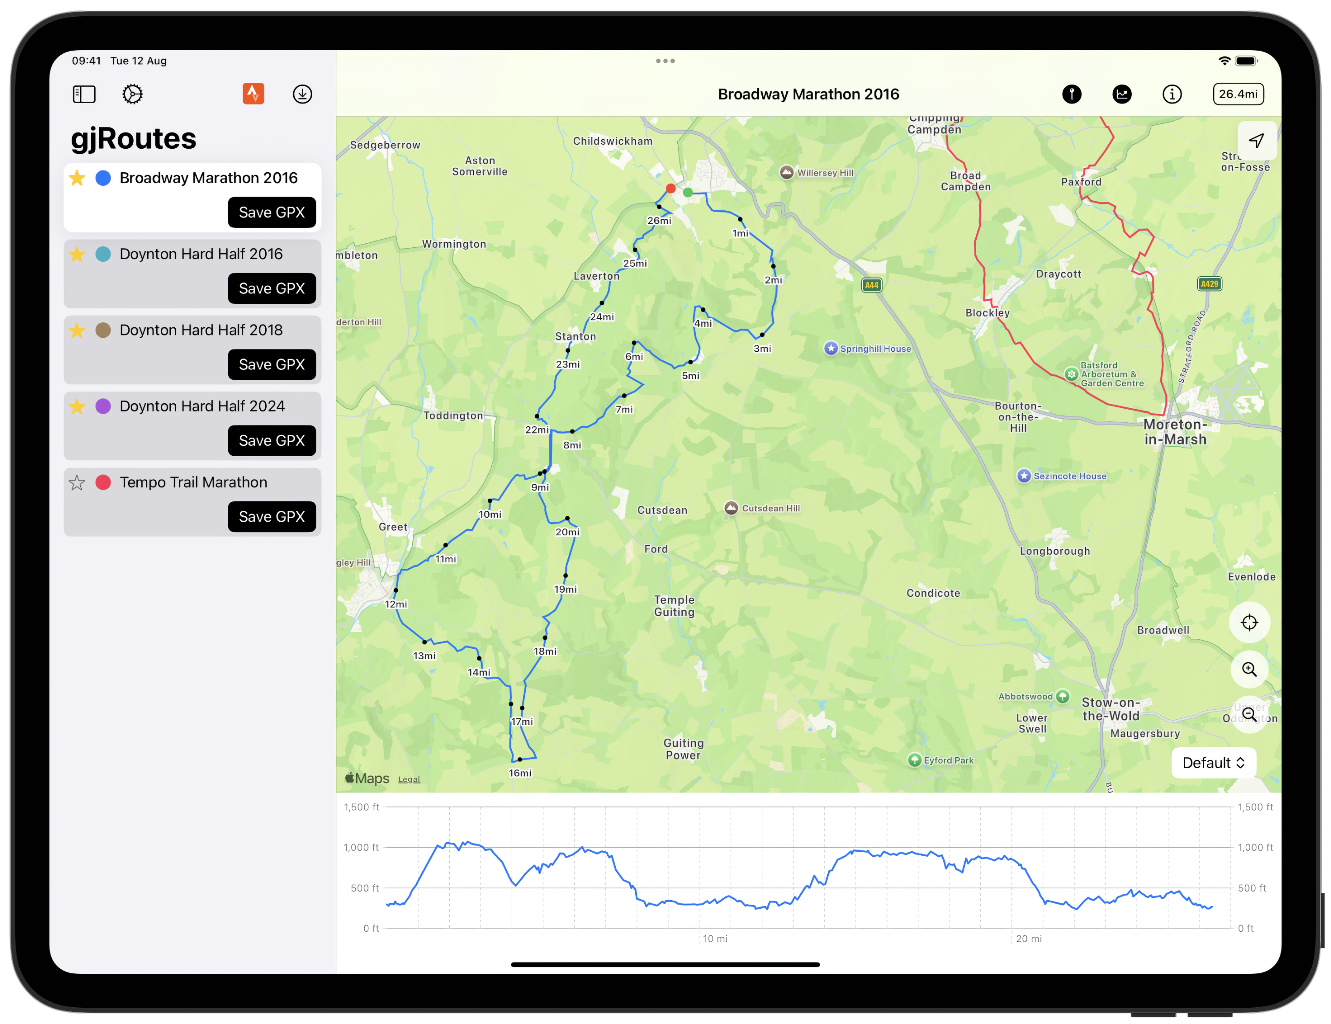The height and width of the screenshot is (1024, 1331).
Task: Open the Apple Maps Legal link
Action: [409, 779]
